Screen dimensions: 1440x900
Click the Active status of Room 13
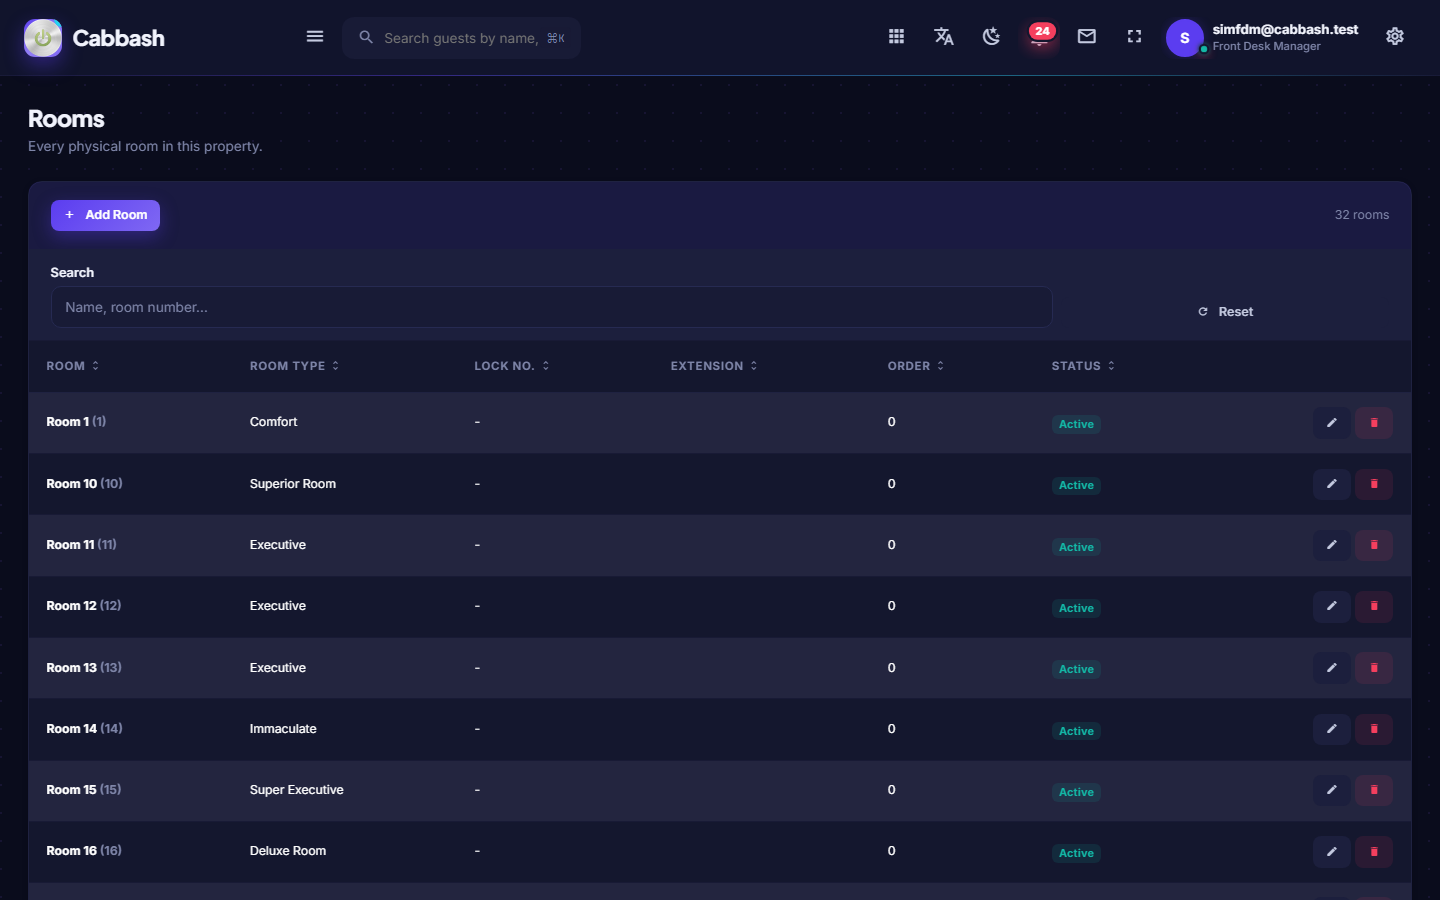tap(1076, 669)
